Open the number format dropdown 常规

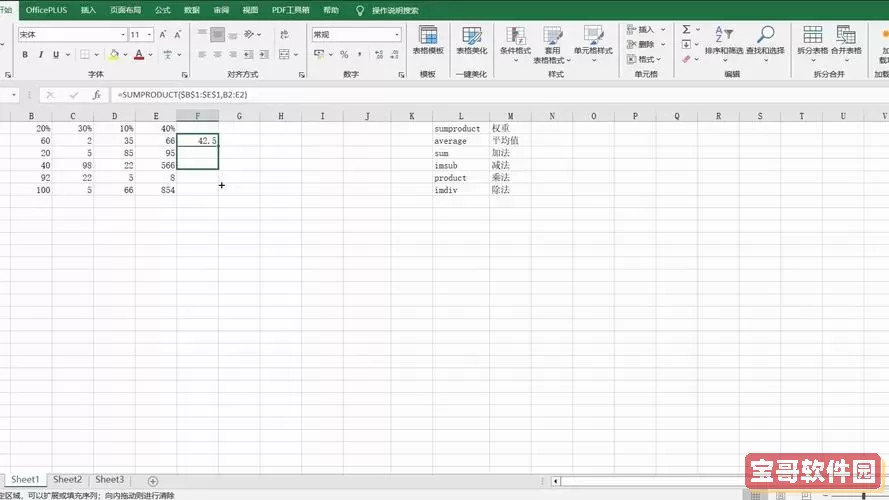click(397, 35)
